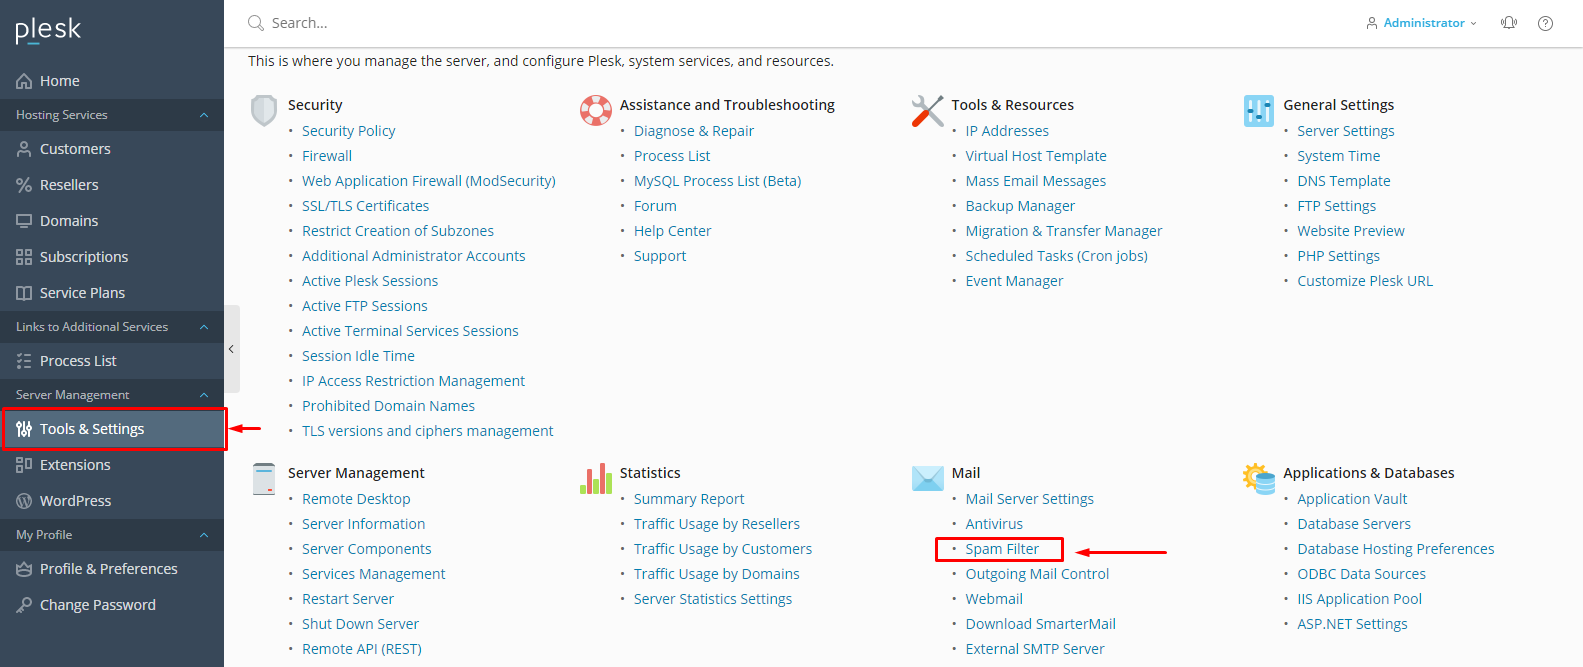The image size is (1583, 667).
Task: Click the Mail envelope icon
Action: tap(928, 478)
